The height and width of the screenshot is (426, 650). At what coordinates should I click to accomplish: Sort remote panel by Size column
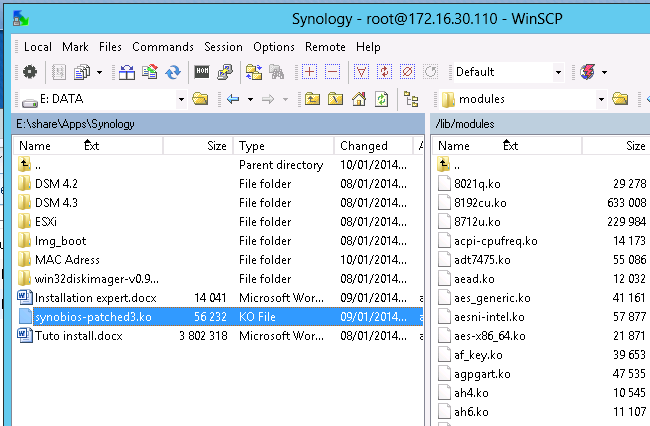point(616,146)
